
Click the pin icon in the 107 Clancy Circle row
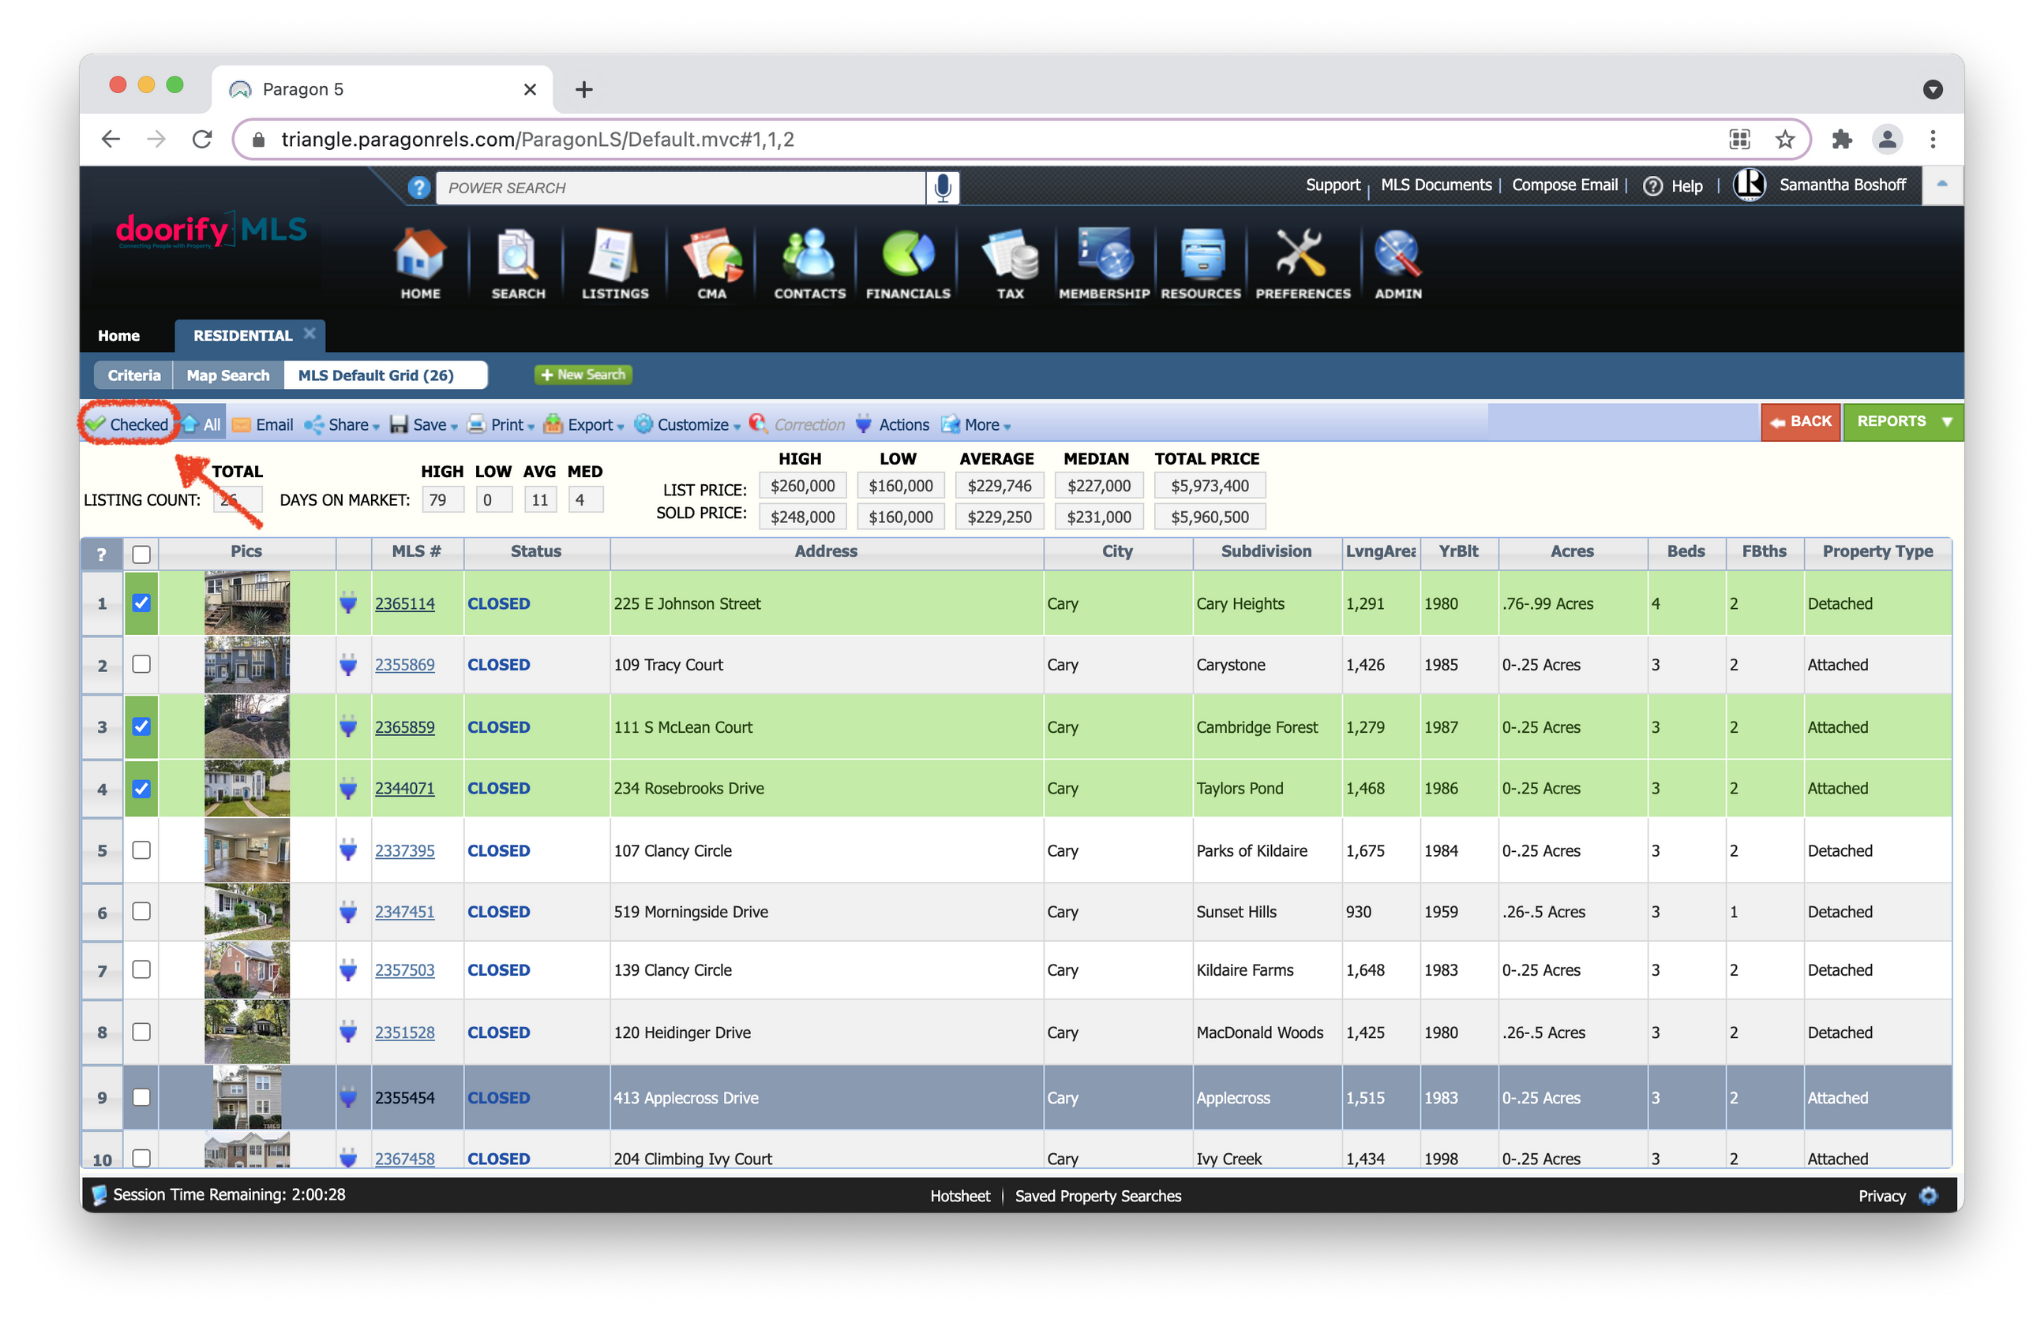[348, 851]
